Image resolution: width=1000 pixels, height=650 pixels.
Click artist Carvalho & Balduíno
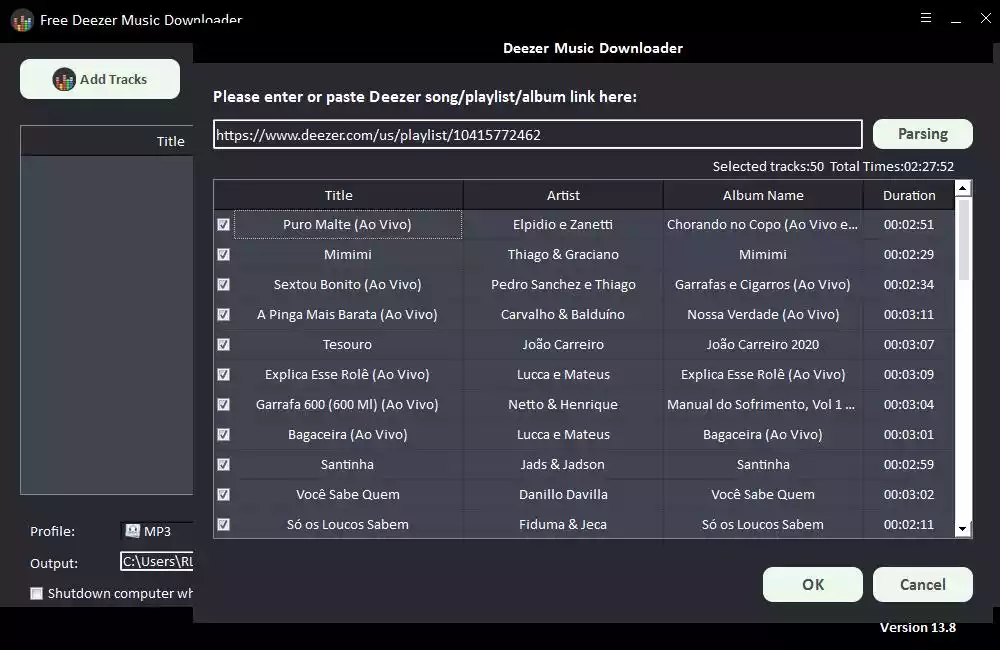(x=562, y=314)
